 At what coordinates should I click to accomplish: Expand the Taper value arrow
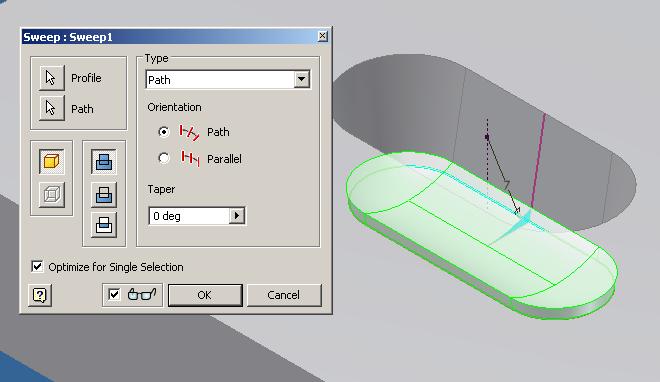click(x=237, y=216)
